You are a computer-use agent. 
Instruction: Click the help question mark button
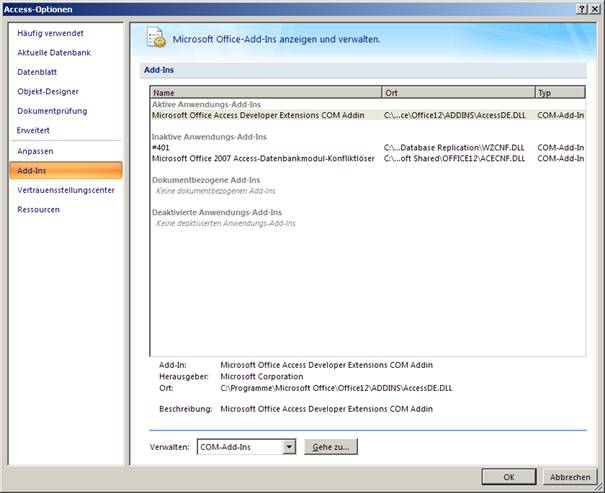(582, 9)
